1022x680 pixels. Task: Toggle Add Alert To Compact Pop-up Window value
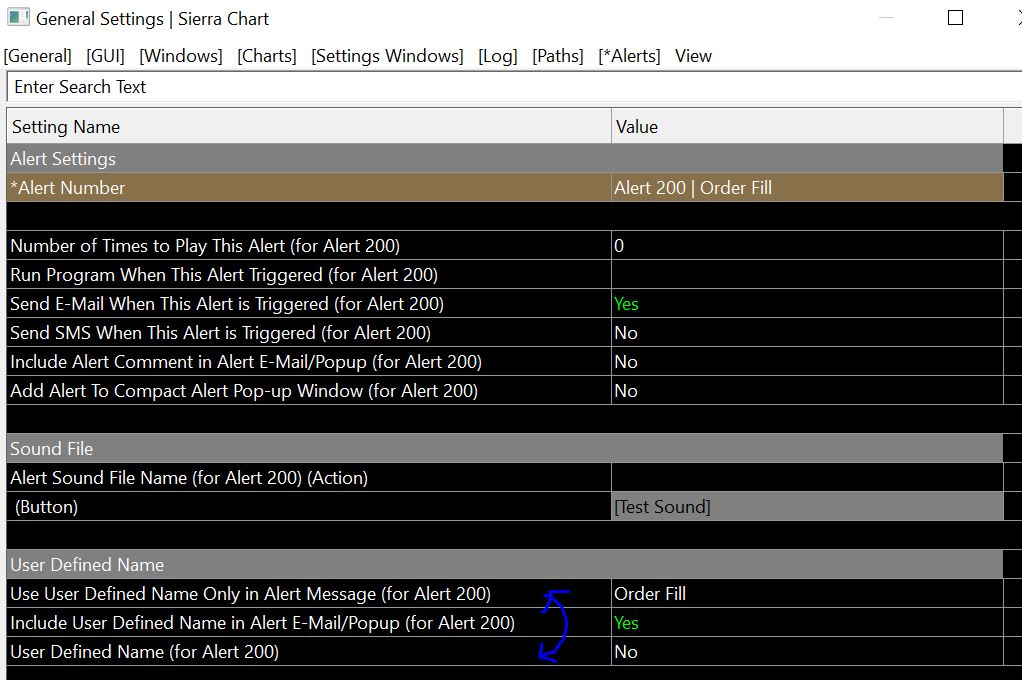pyautogui.click(x=808, y=391)
